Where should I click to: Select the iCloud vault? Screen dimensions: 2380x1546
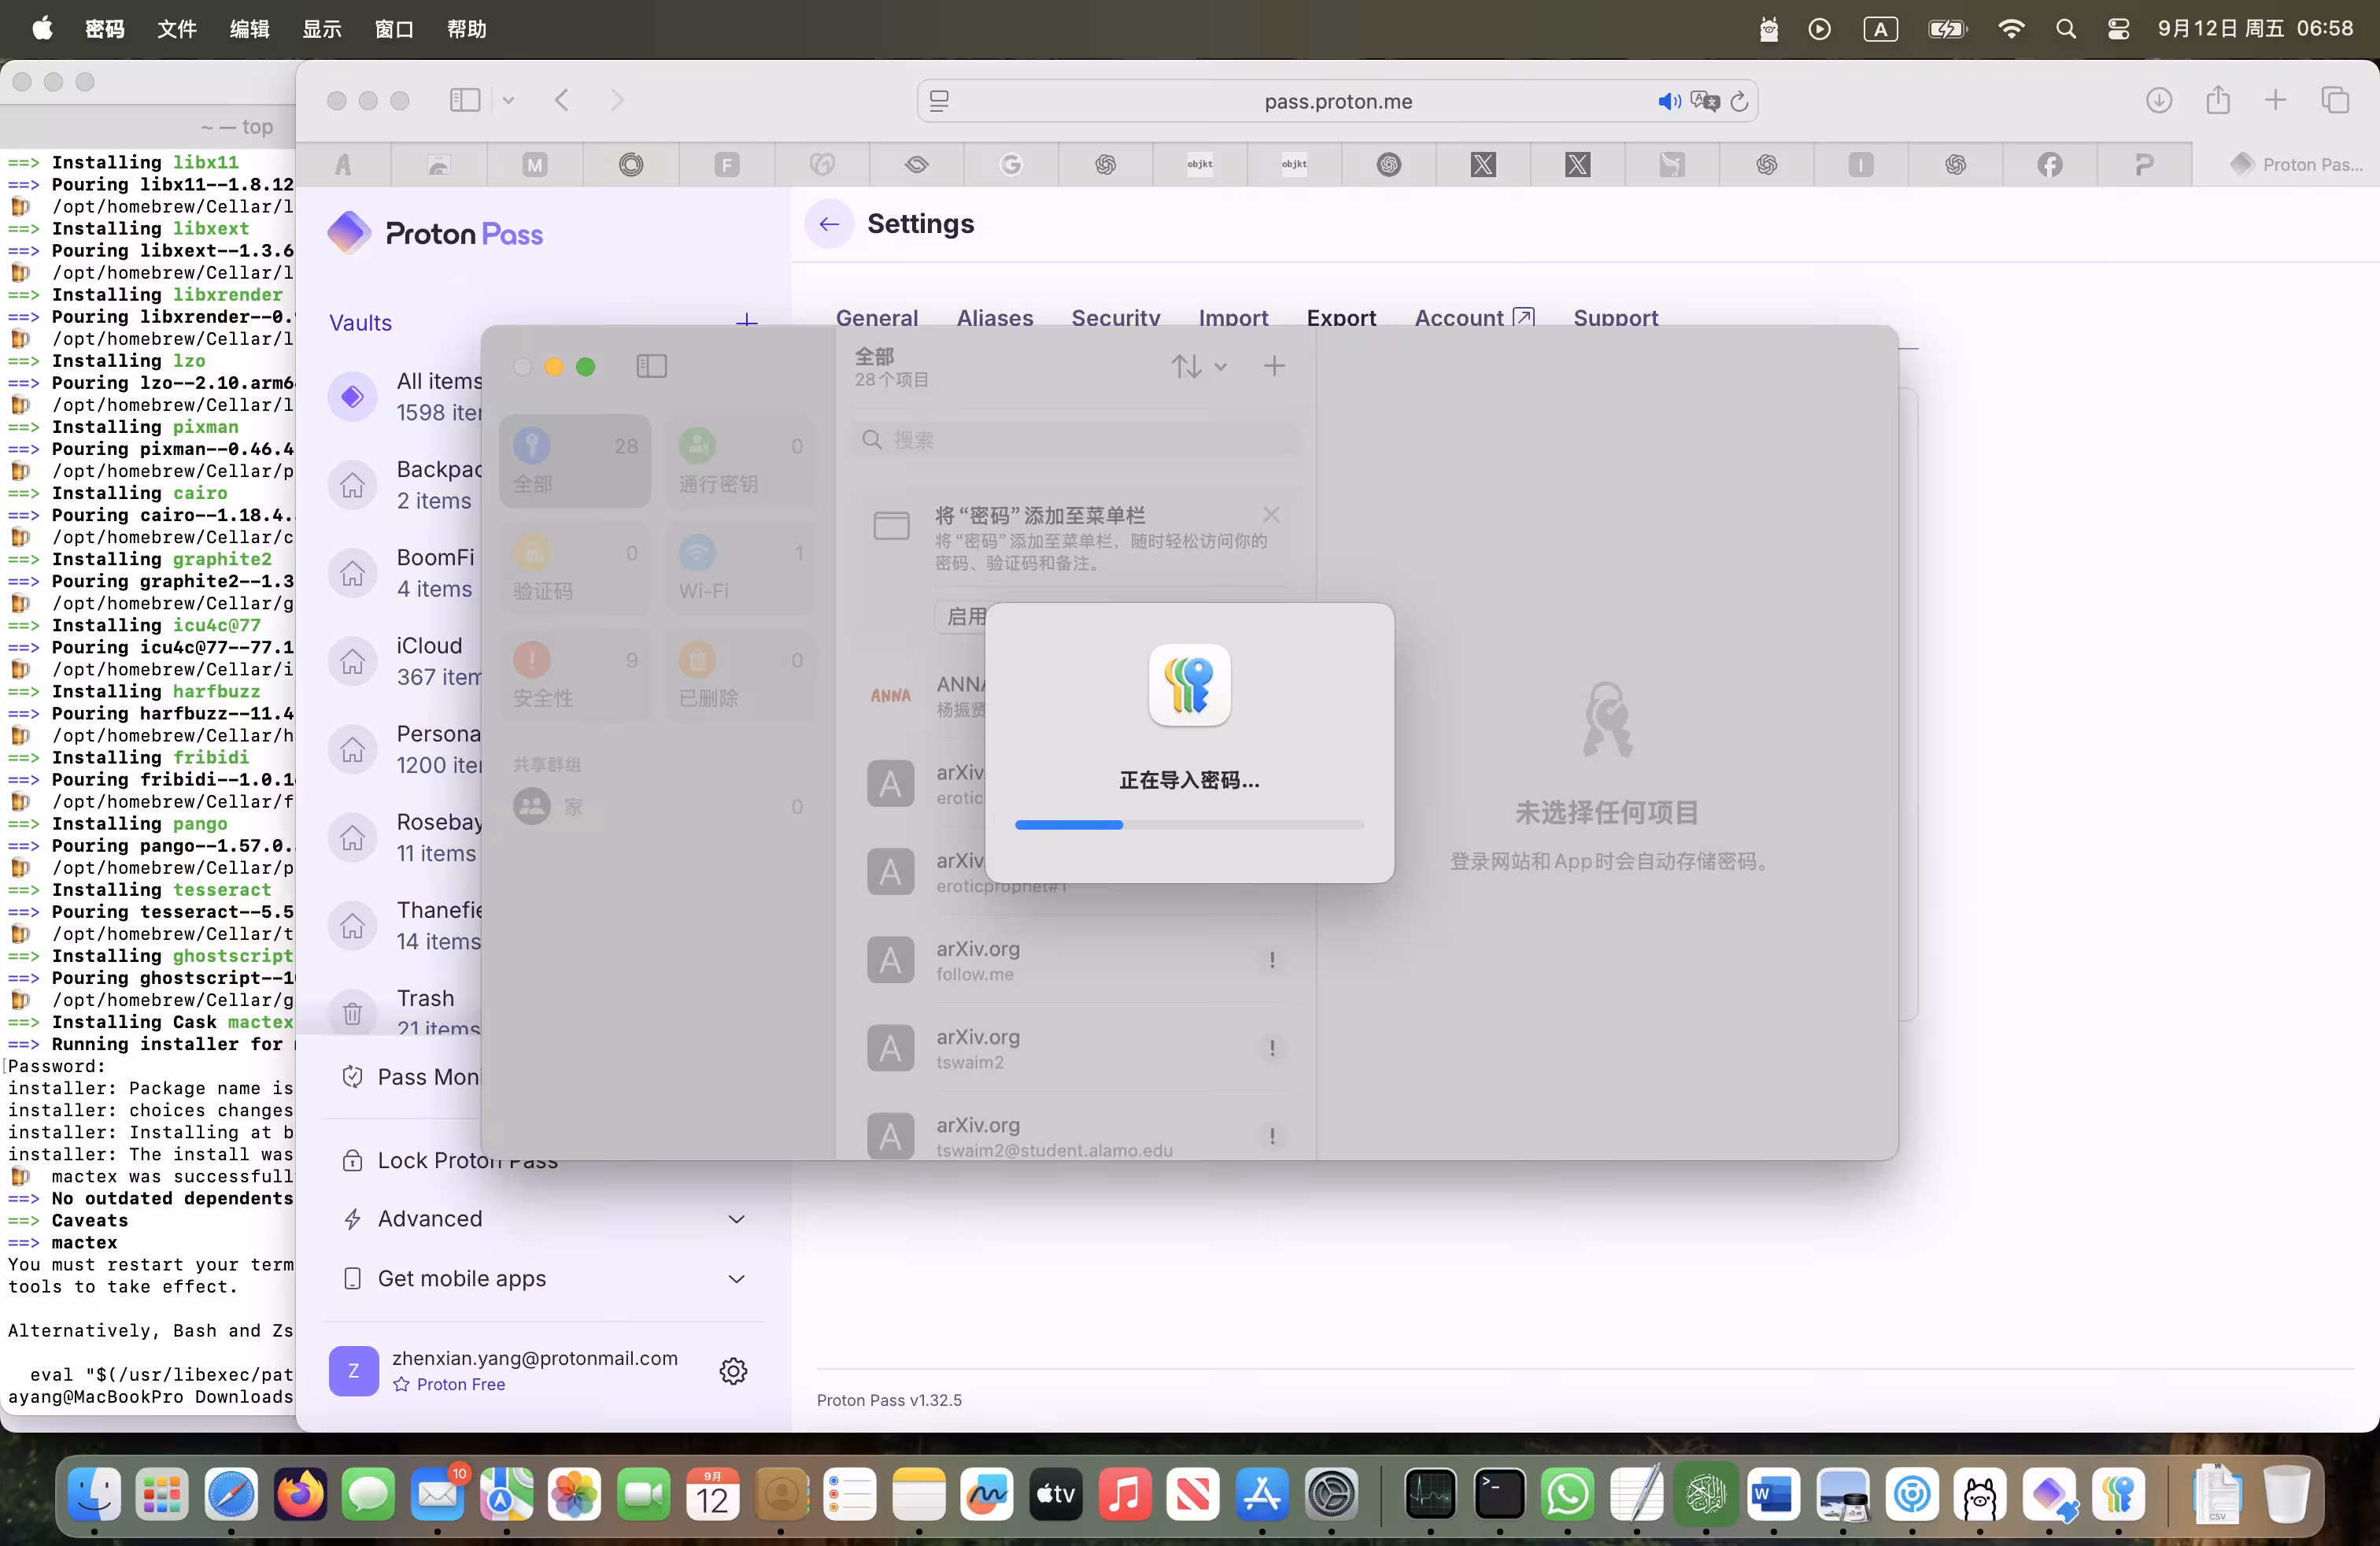pos(405,661)
